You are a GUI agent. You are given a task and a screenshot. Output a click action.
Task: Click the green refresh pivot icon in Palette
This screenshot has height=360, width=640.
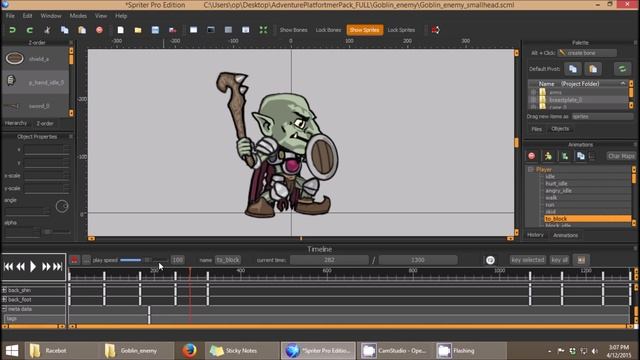point(622,69)
